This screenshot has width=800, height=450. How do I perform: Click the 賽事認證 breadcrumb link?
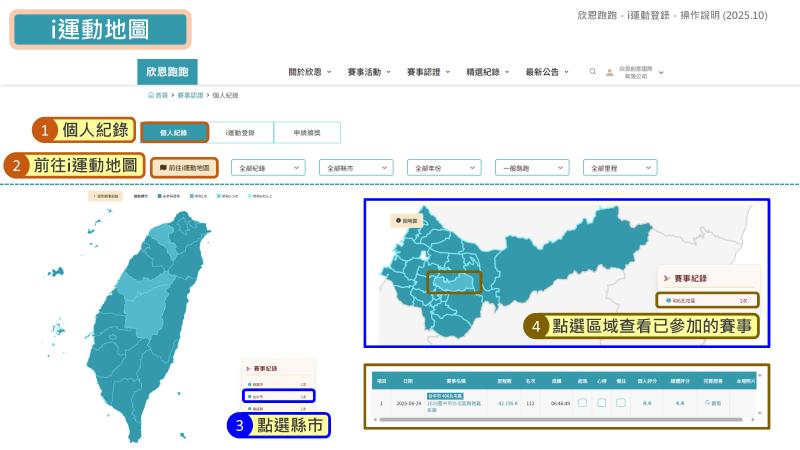190,95
